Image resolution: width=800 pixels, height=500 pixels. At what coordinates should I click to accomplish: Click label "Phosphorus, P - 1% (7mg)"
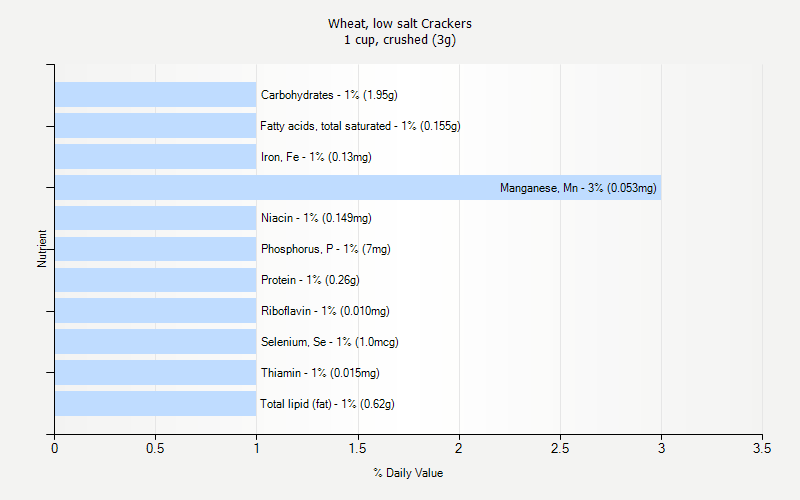tap(326, 249)
